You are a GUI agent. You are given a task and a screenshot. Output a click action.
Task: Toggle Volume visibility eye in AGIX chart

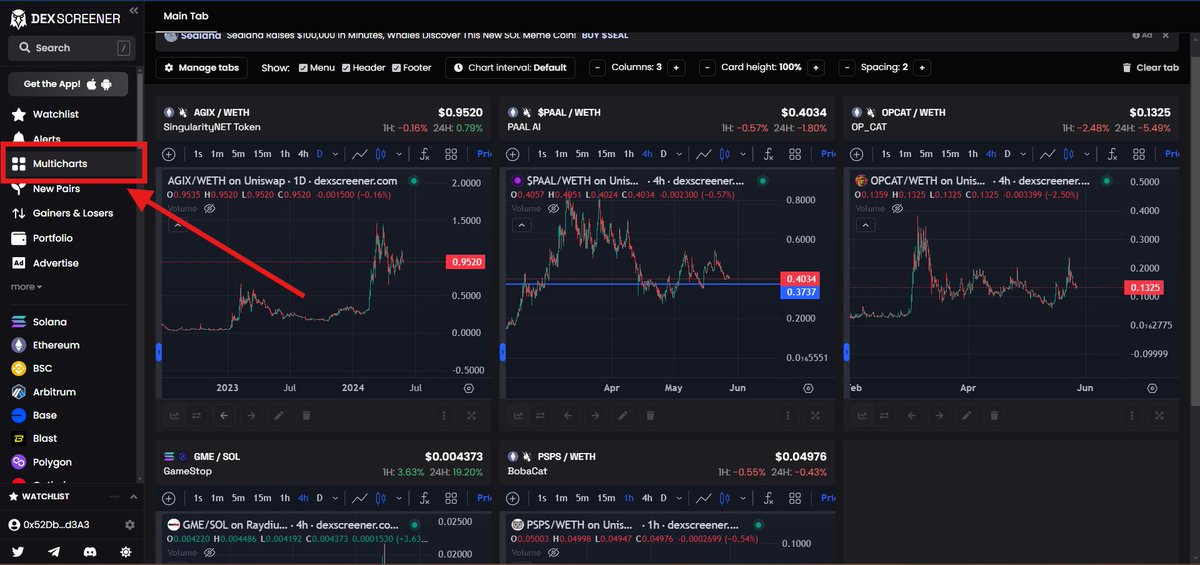[210, 210]
